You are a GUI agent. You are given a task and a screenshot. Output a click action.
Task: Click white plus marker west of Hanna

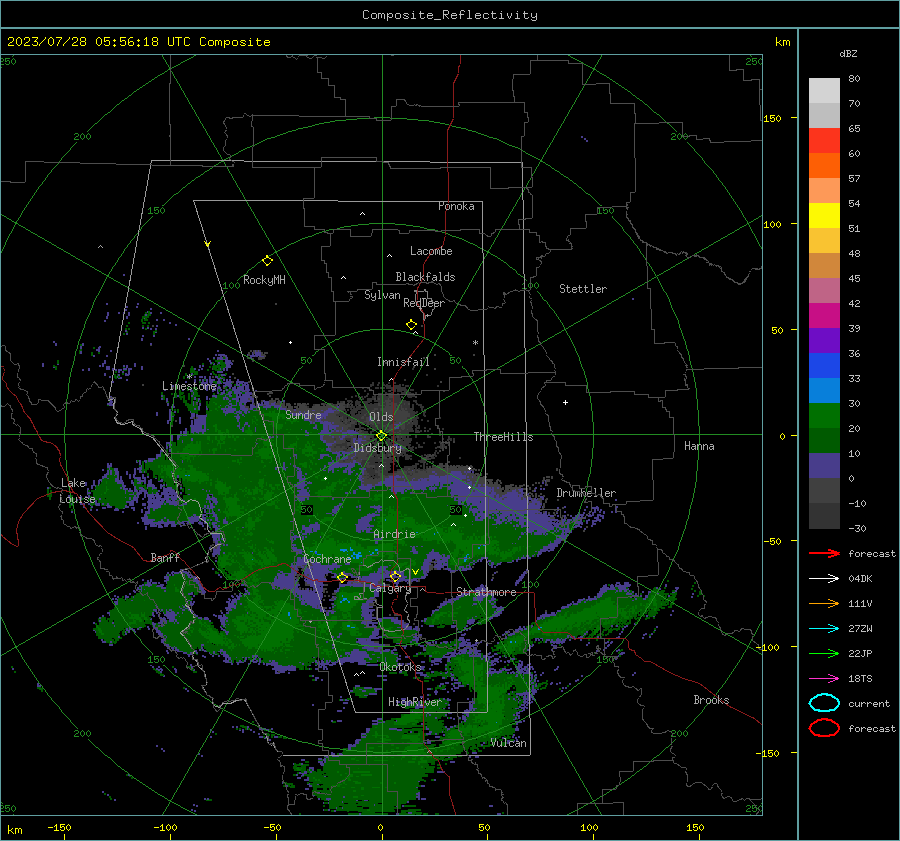pyautogui.click(x=565, y=402)
